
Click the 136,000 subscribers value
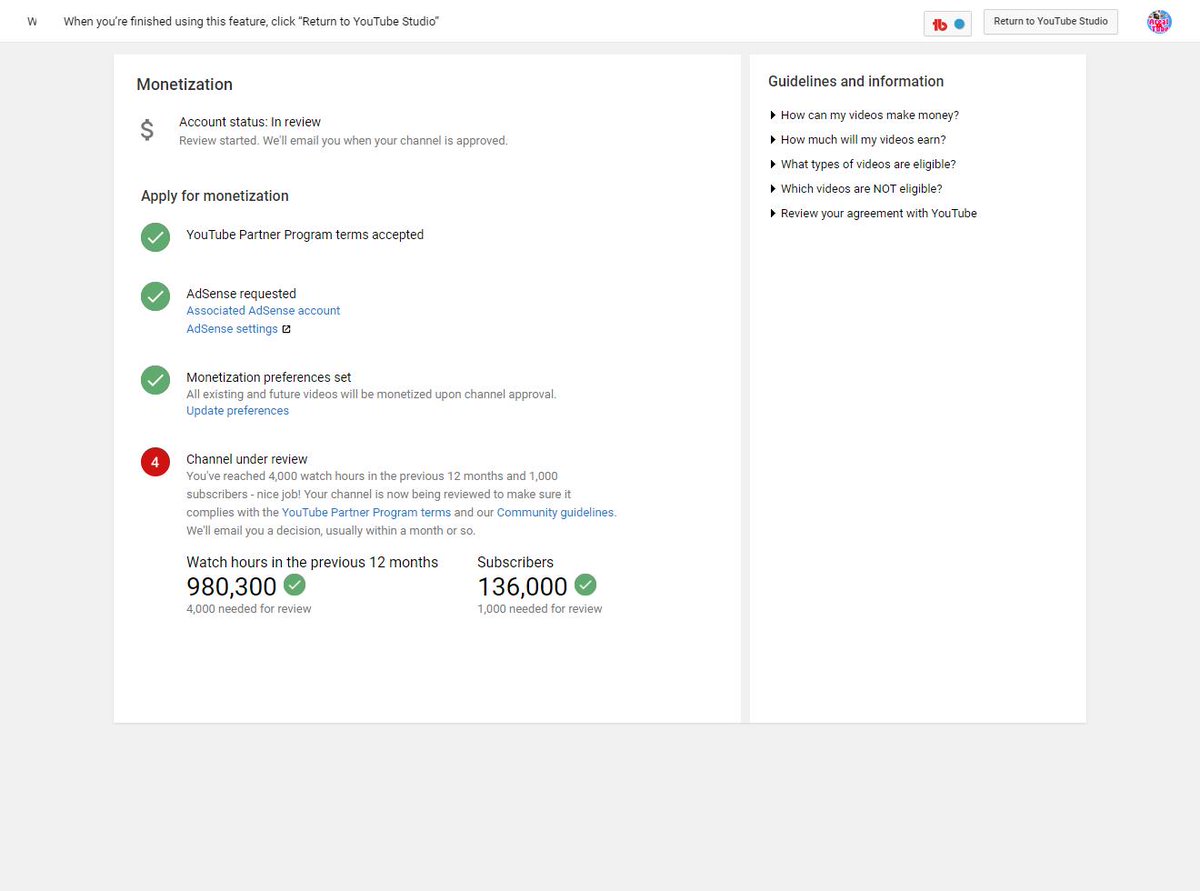pos(522,587)
